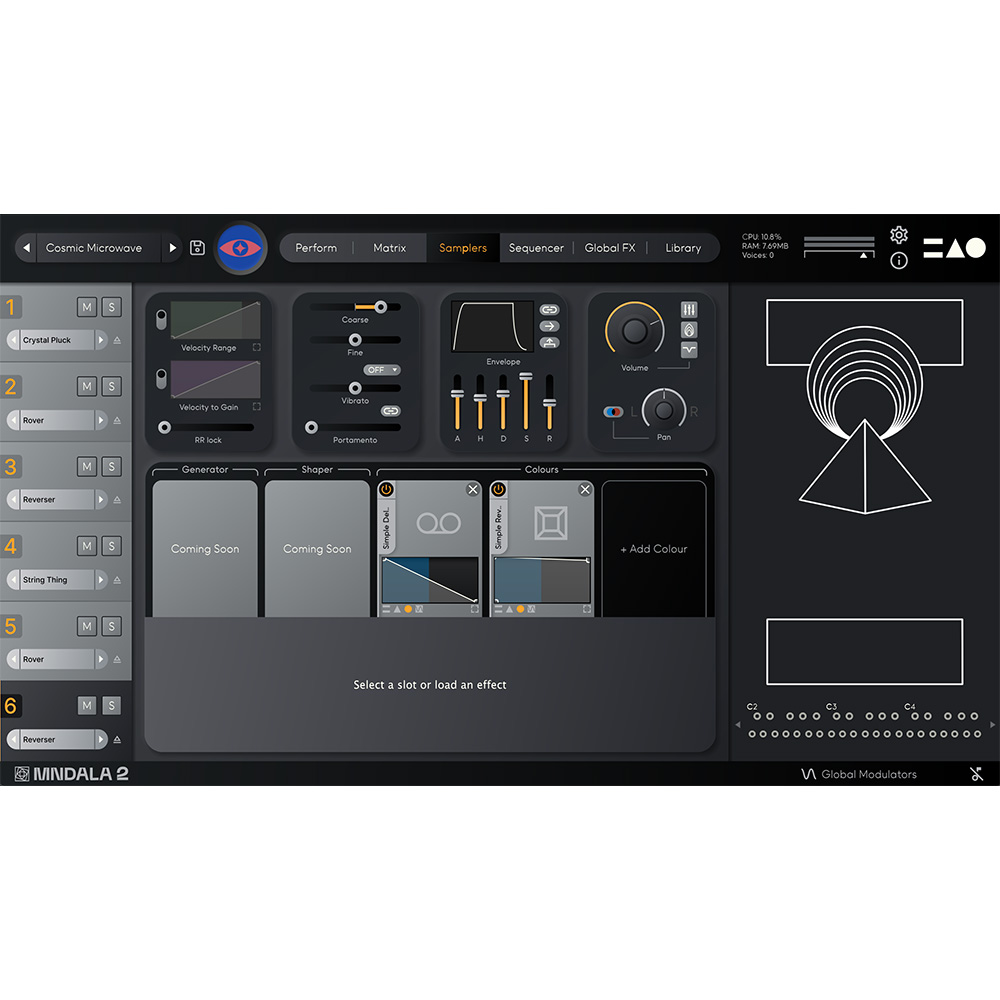Viewport: 1000px width, 1000px height.
Task: Click the red eye logo button
Action: [x=241, y=247]
